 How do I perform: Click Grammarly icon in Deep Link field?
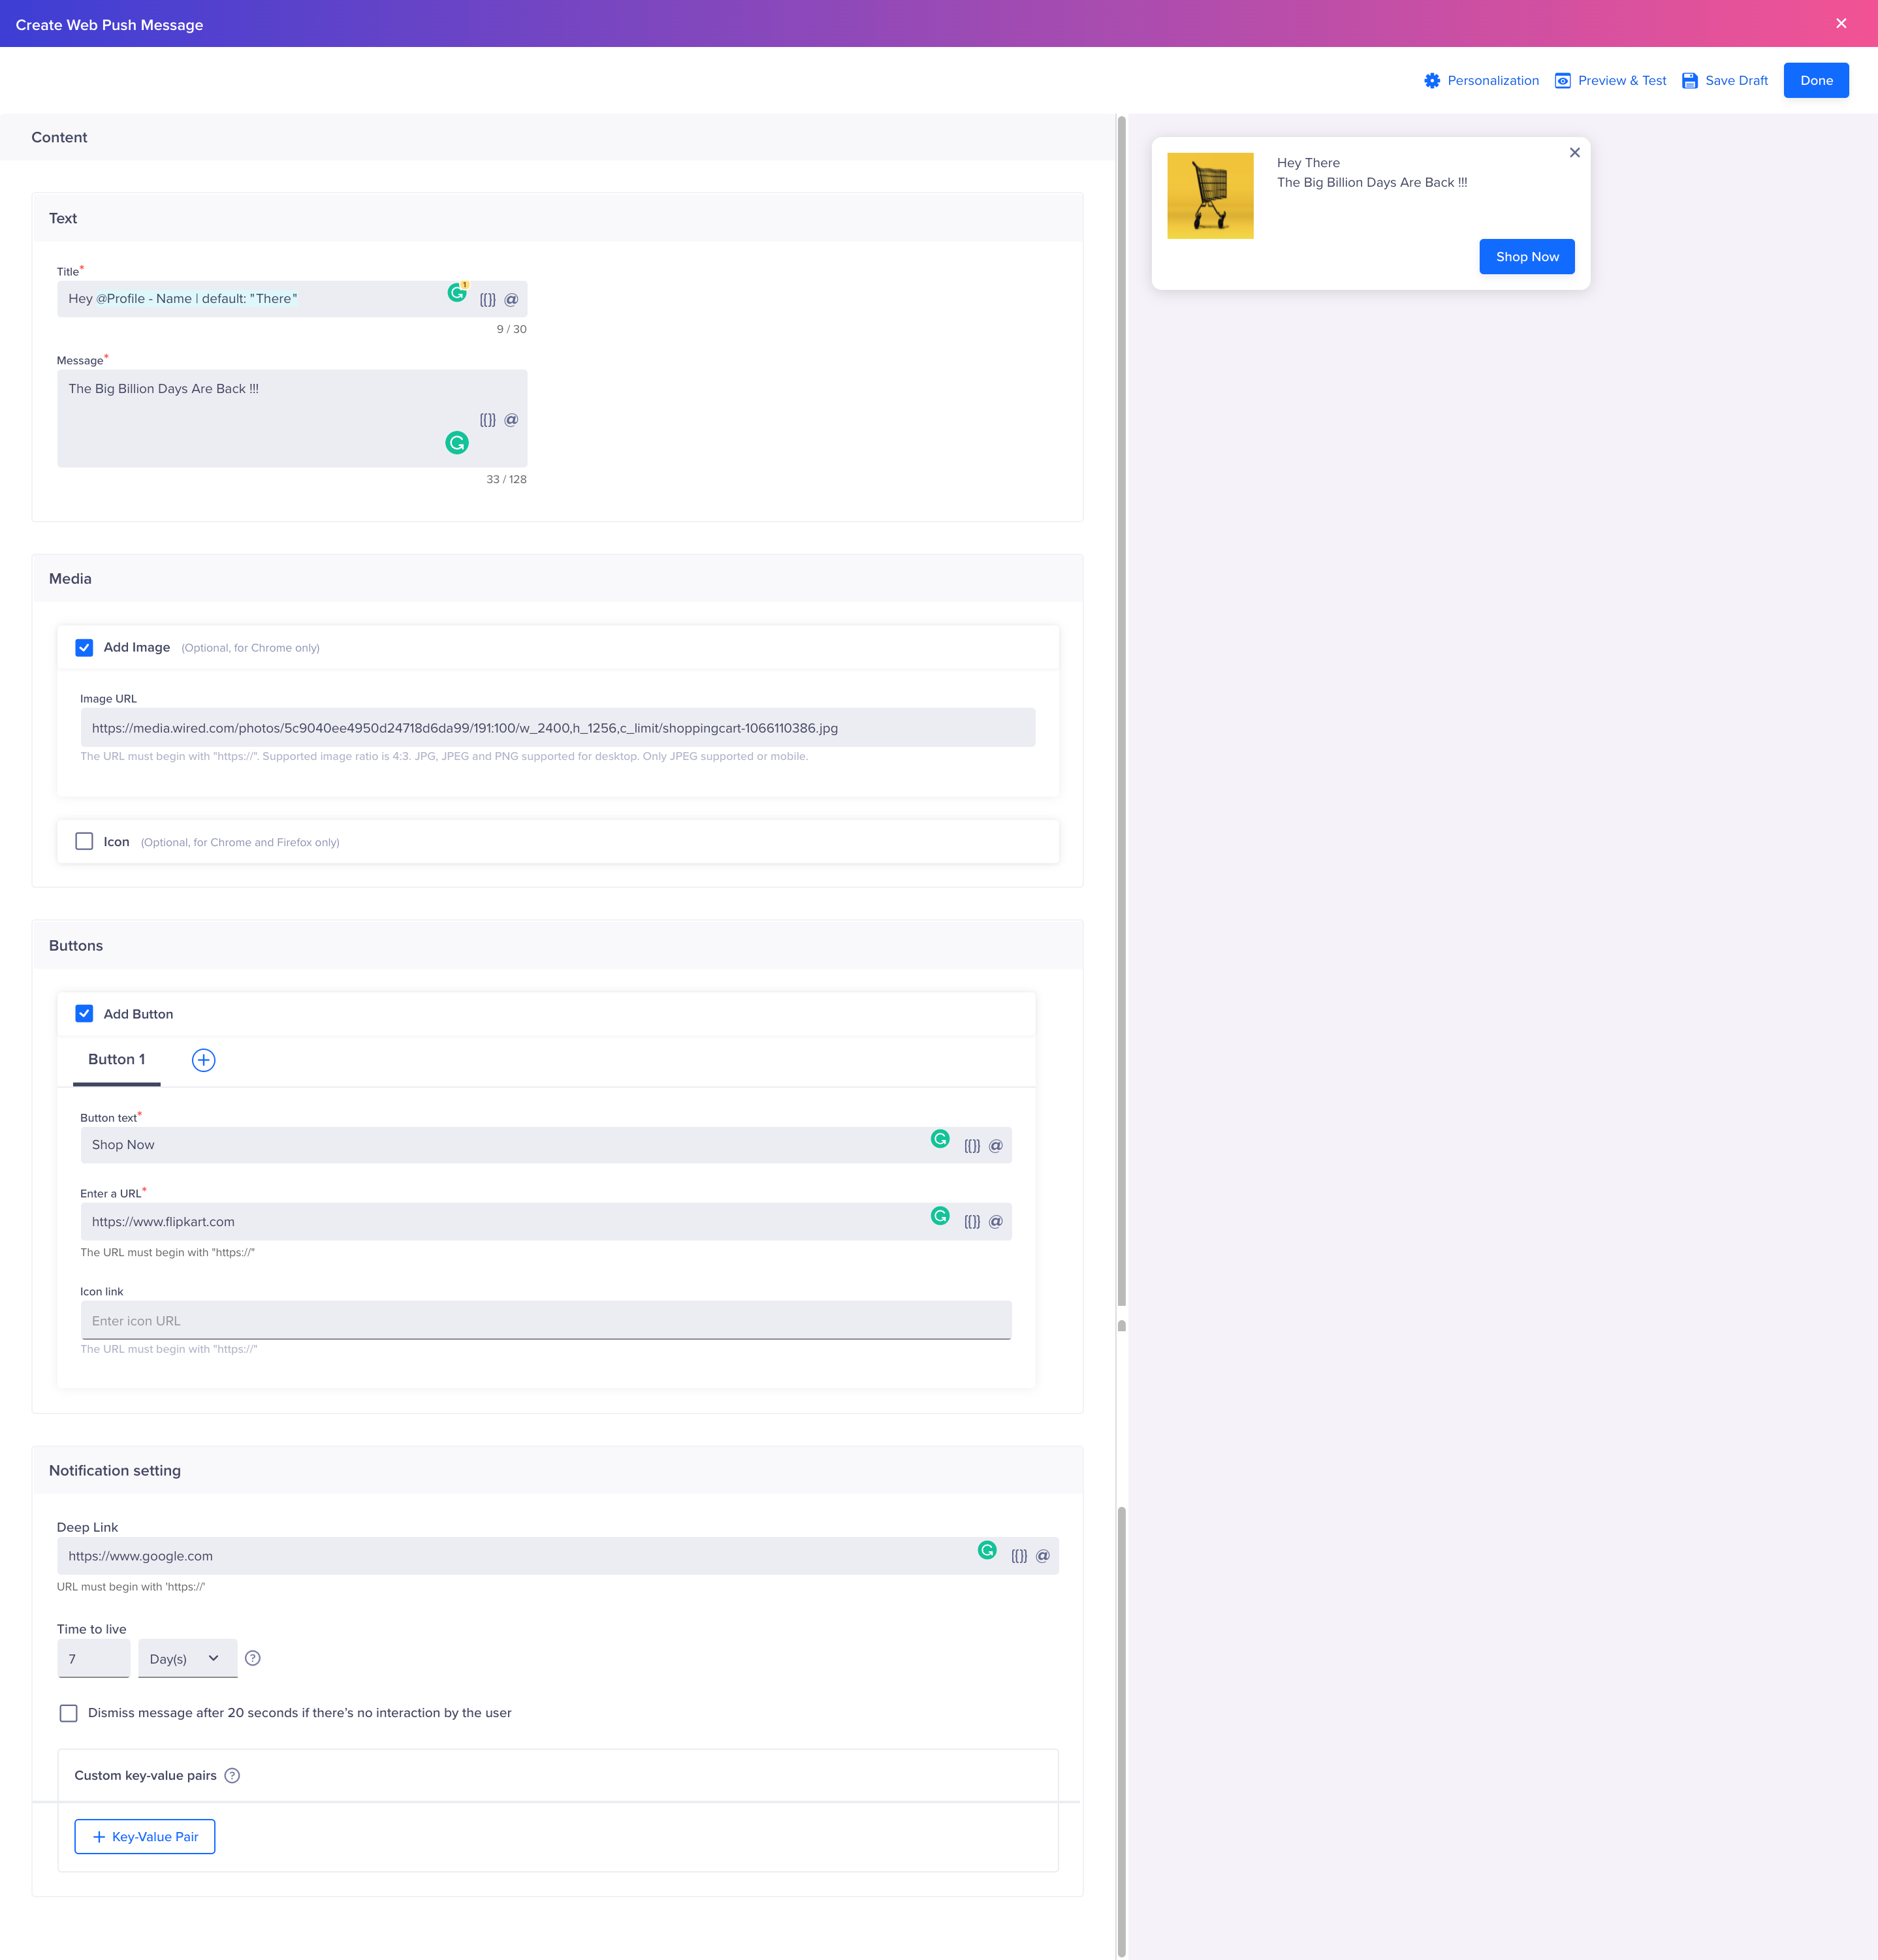(x=987, y=1550)
